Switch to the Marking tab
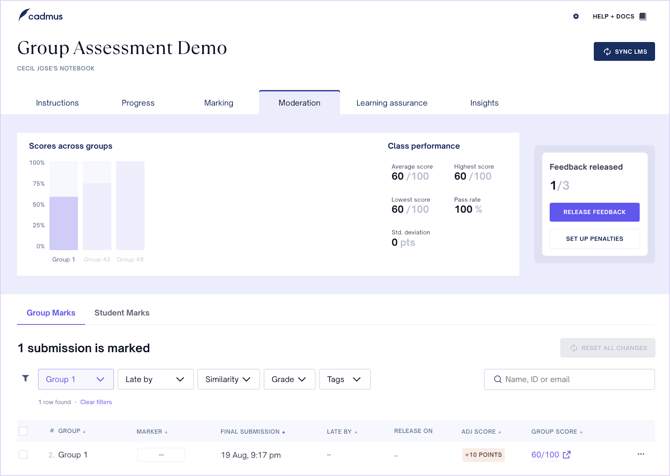Viewport: 670px width, 476px height. [x=218, y=103]
